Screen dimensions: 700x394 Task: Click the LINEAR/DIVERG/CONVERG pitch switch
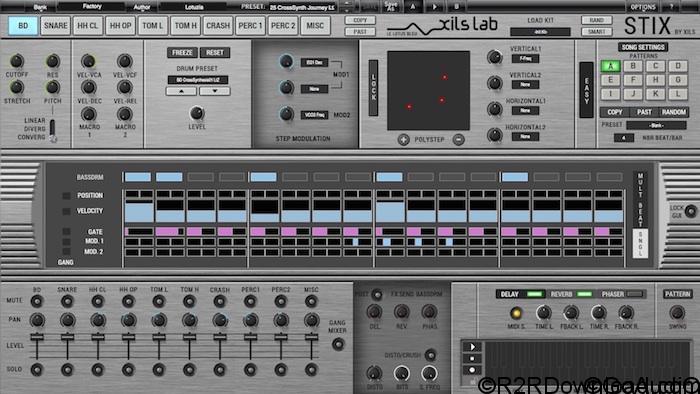[x=53, y=132]
